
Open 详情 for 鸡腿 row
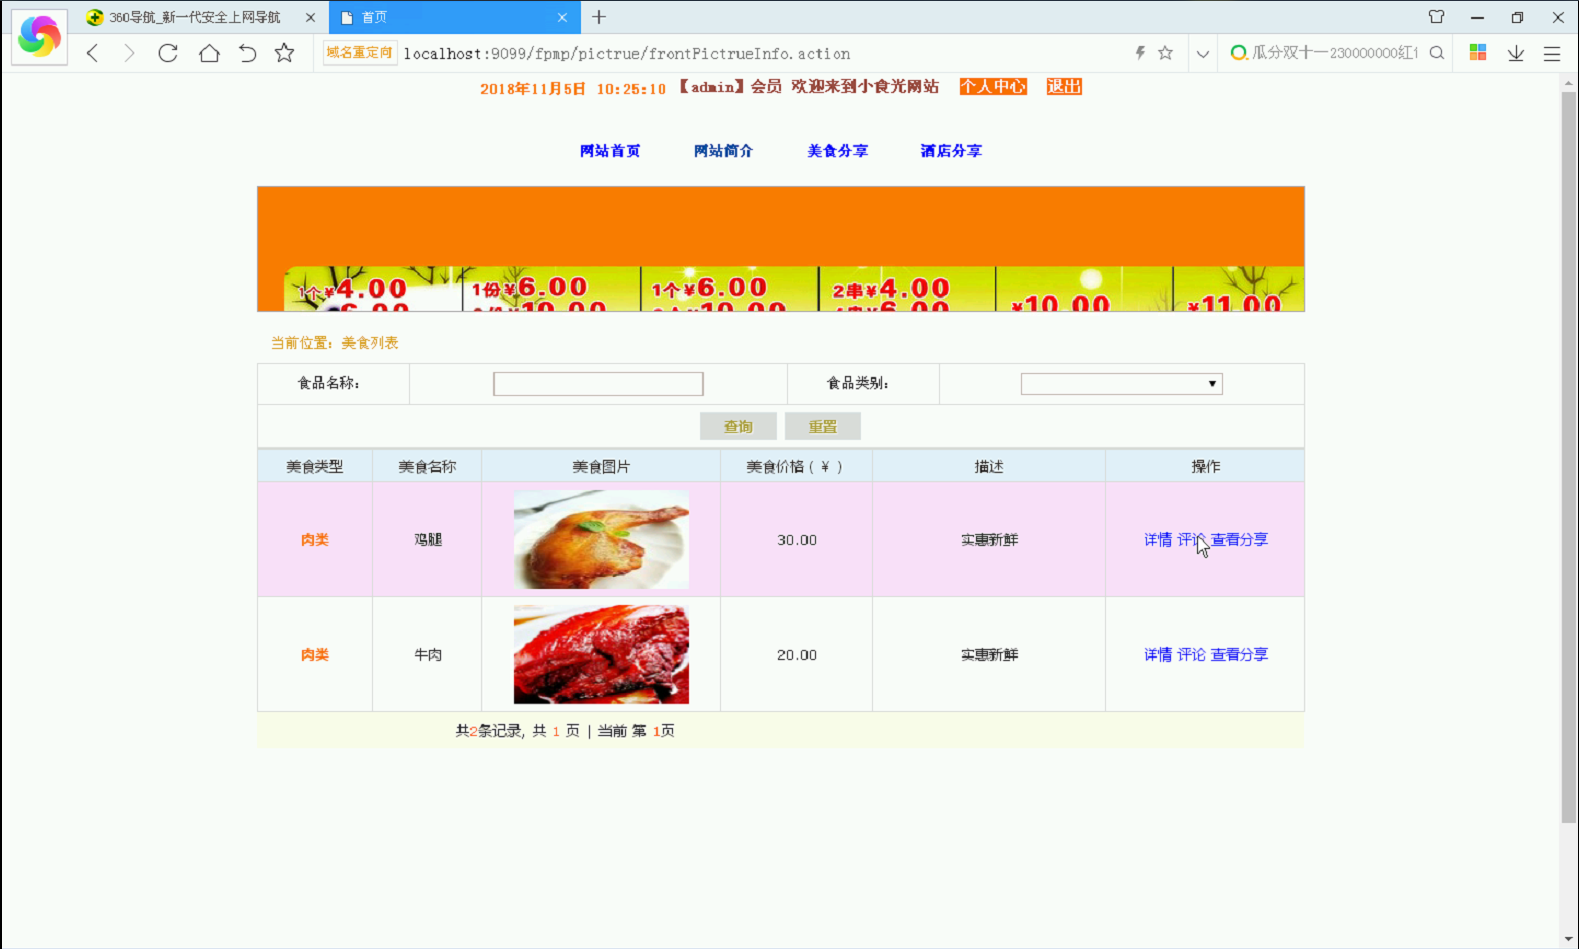pyautogui.click(x=1158, y=540)
